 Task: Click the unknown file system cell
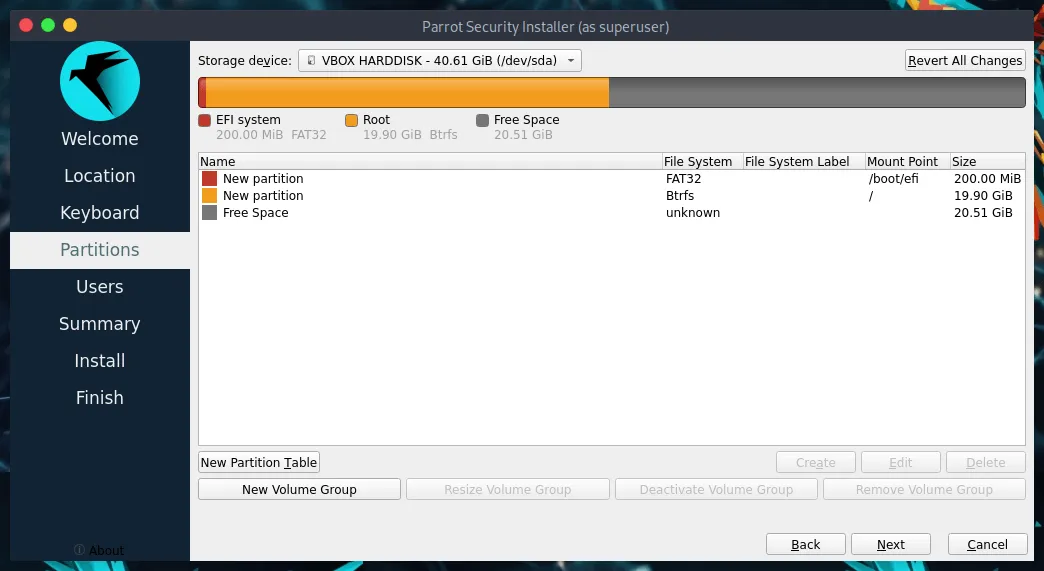click(x=693, y=213)
